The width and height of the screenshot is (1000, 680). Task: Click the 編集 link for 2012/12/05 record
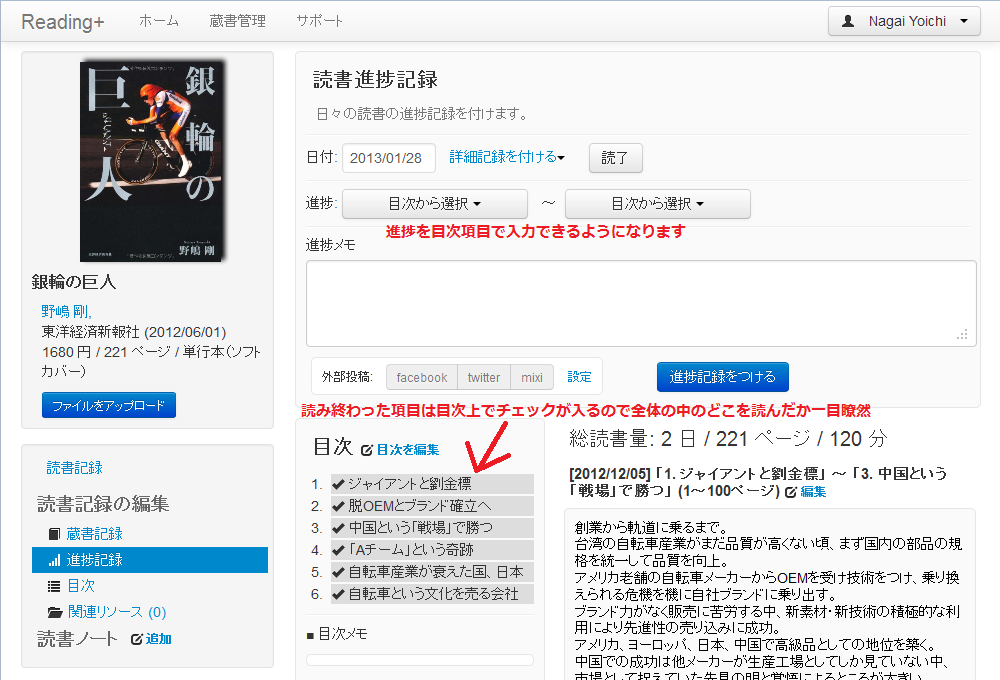point(813,492)
